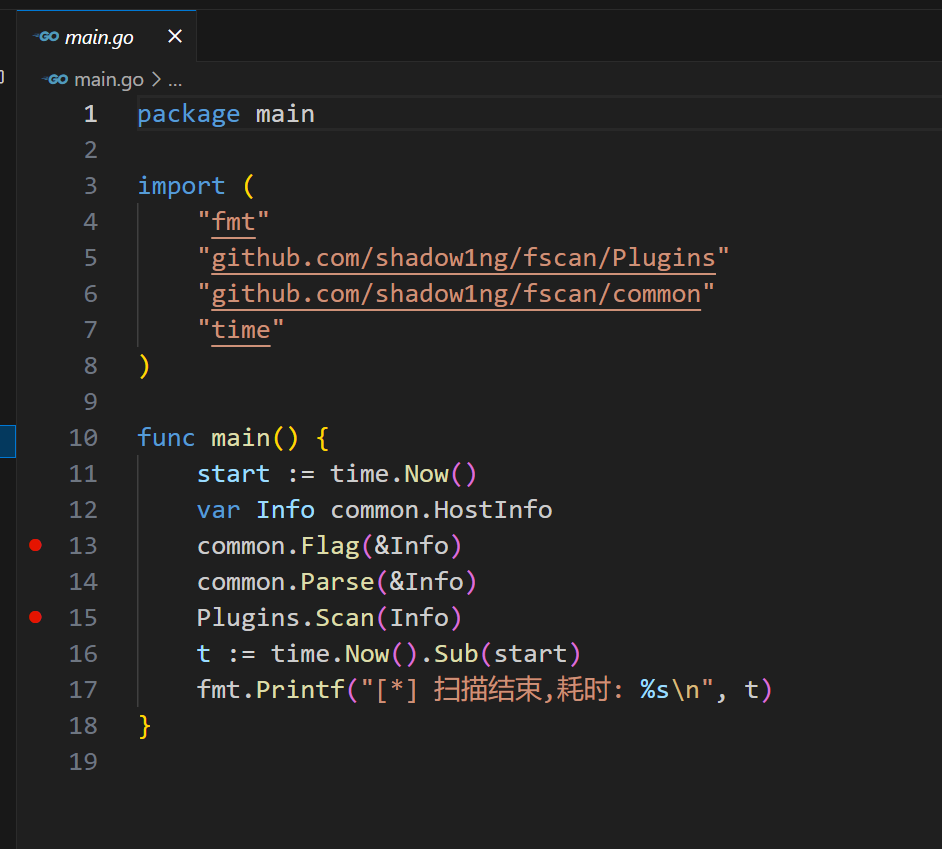The height and width of the screenshot is (849, 942).
Task: Click the 'main()' function name
Action: point(241,437)
